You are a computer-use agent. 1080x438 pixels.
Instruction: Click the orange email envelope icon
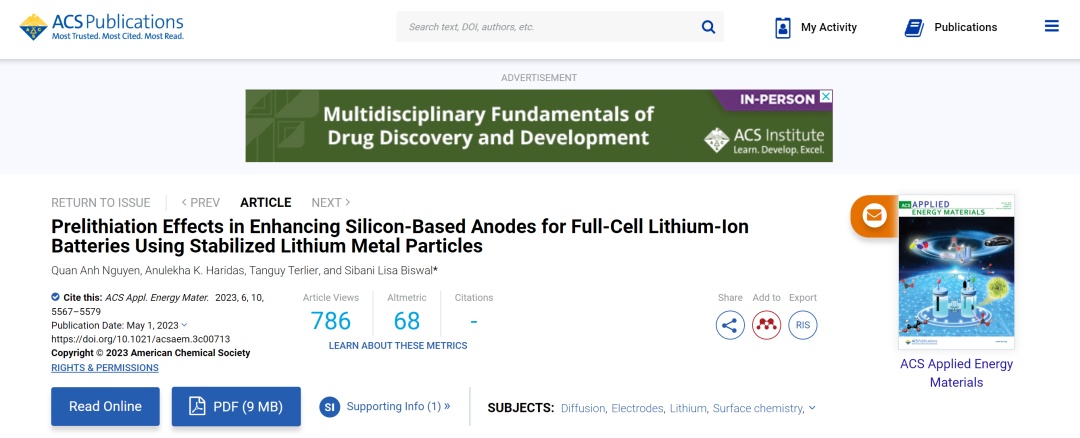pos(873,216)
